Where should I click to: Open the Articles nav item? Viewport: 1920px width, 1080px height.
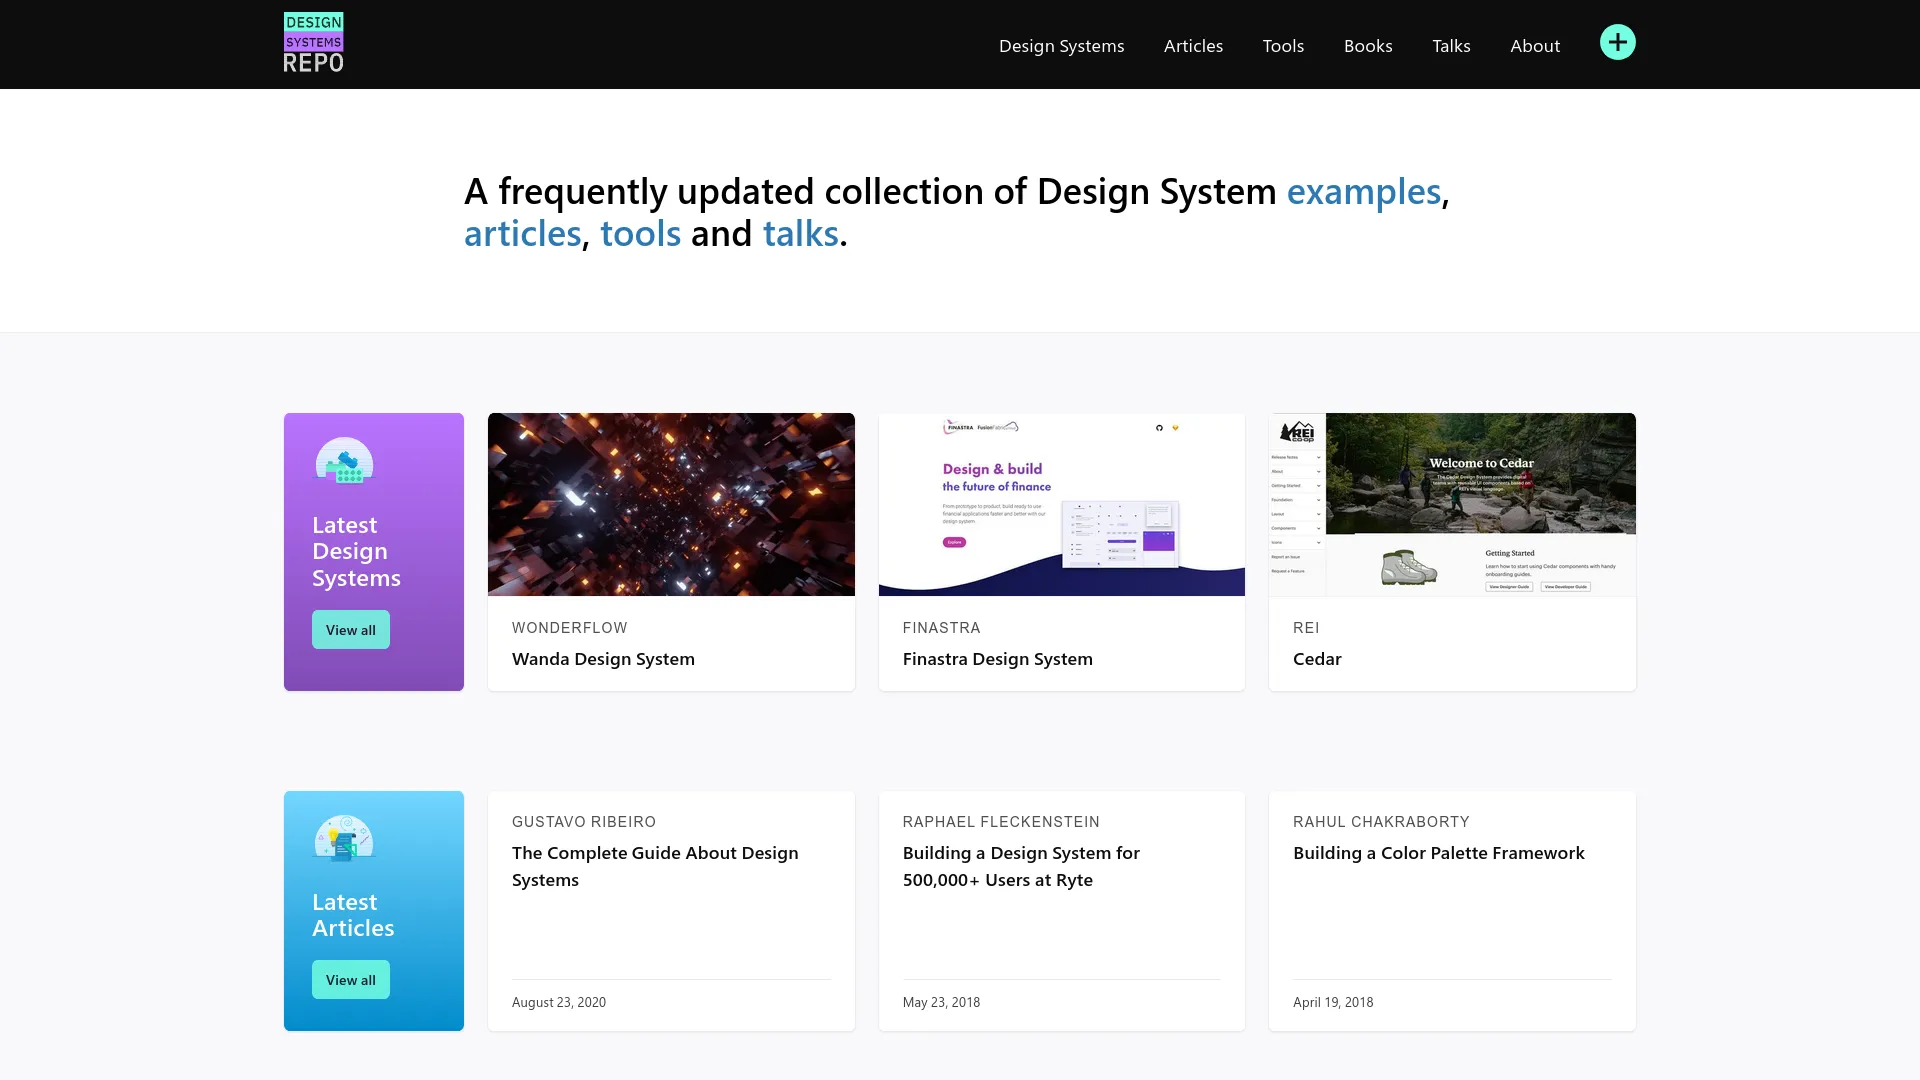(x=1193, y=46)
